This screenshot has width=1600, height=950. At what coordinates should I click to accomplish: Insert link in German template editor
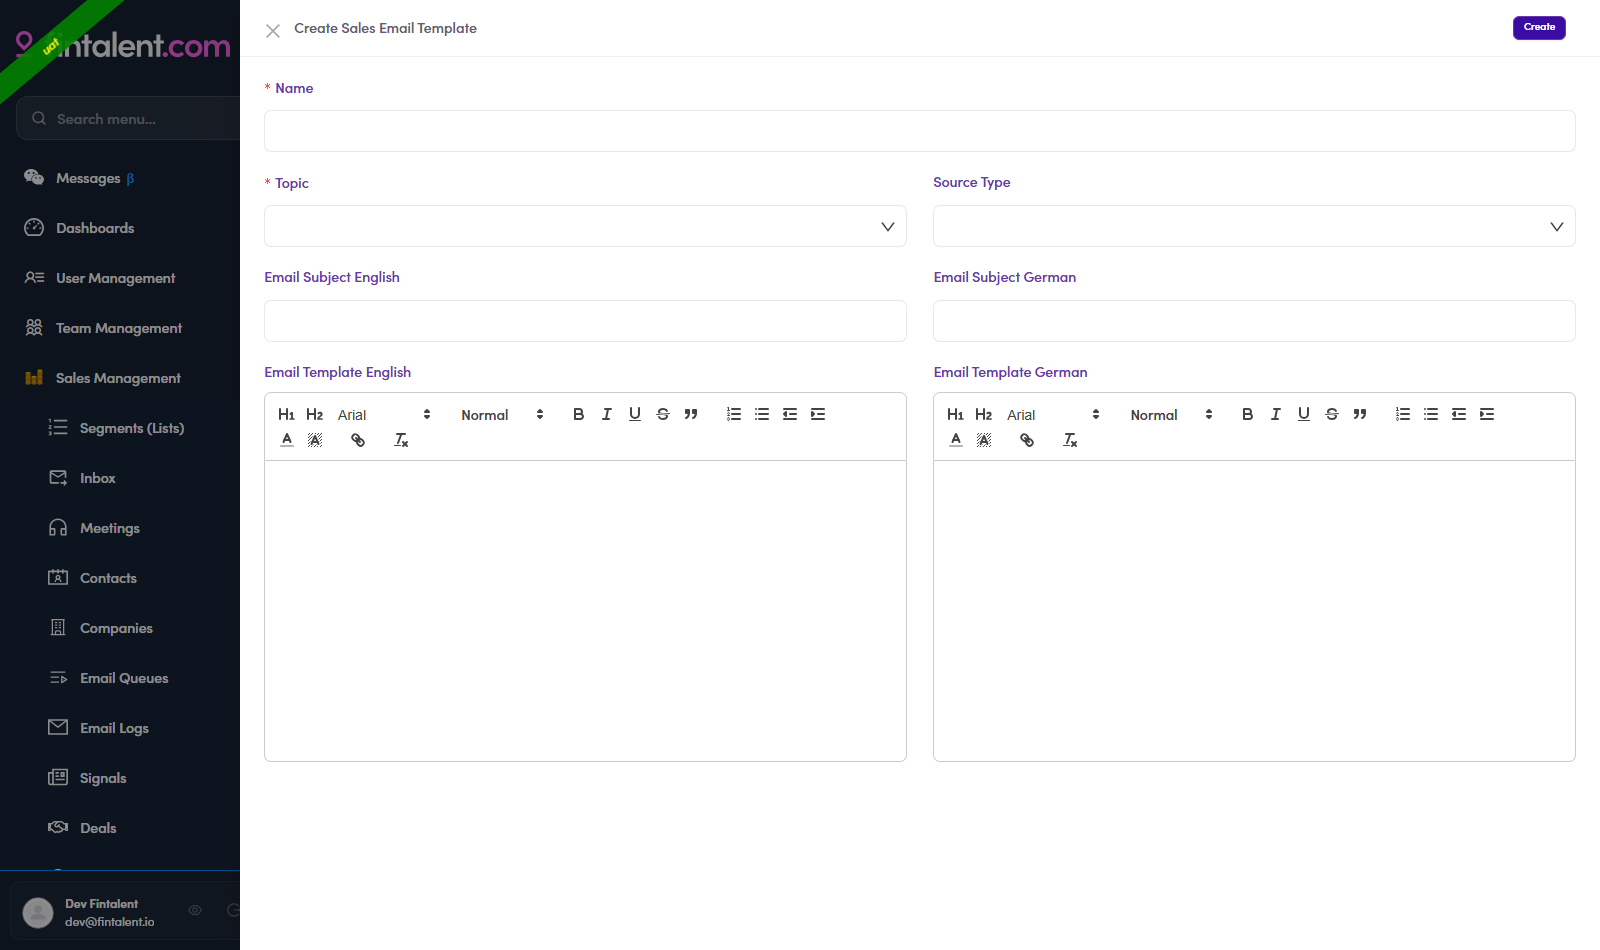[1027, 440]
